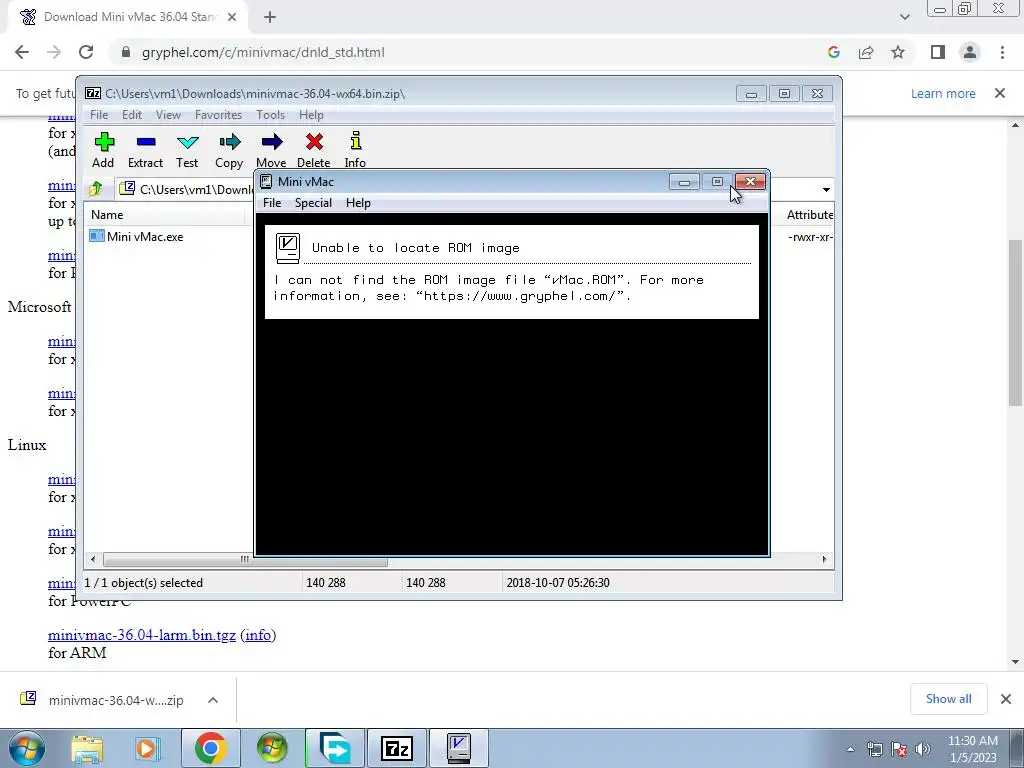Reload the gryphel.com page

point(86,52)
